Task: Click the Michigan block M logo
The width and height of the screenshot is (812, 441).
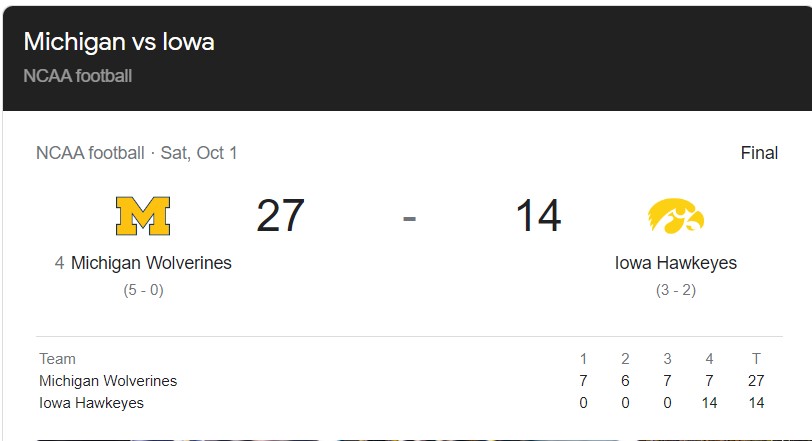Action: click(143, 216)
